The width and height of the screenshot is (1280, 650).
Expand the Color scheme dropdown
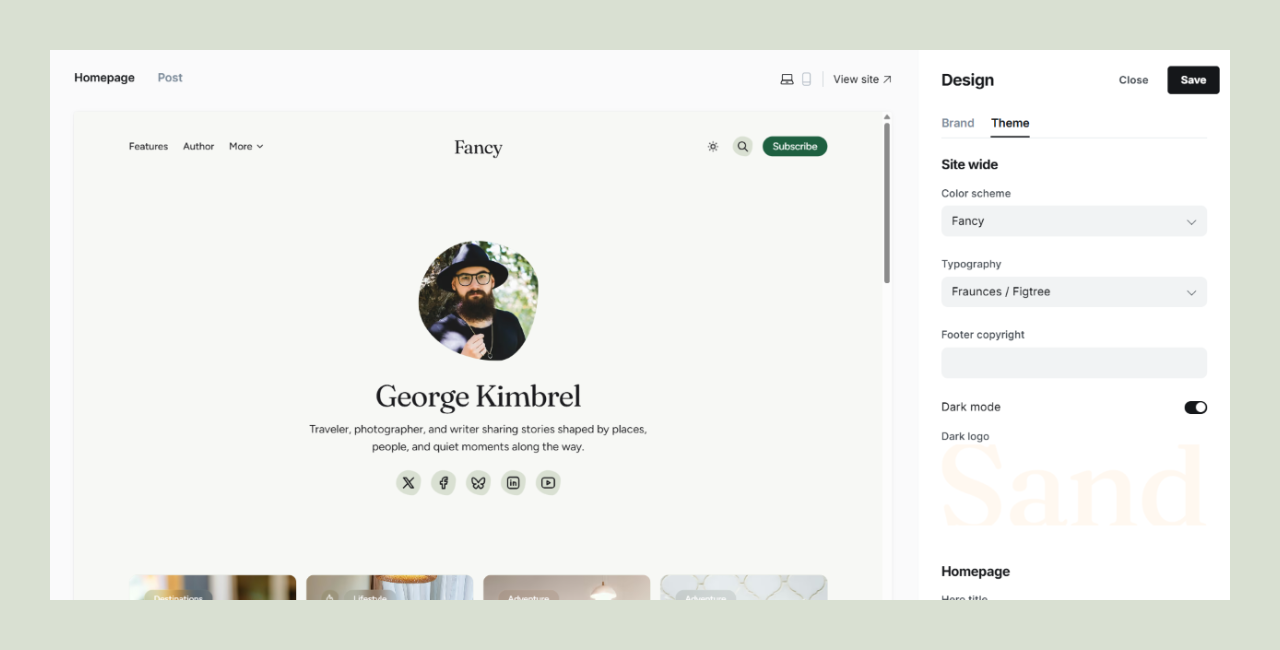tap(1073, 221)
